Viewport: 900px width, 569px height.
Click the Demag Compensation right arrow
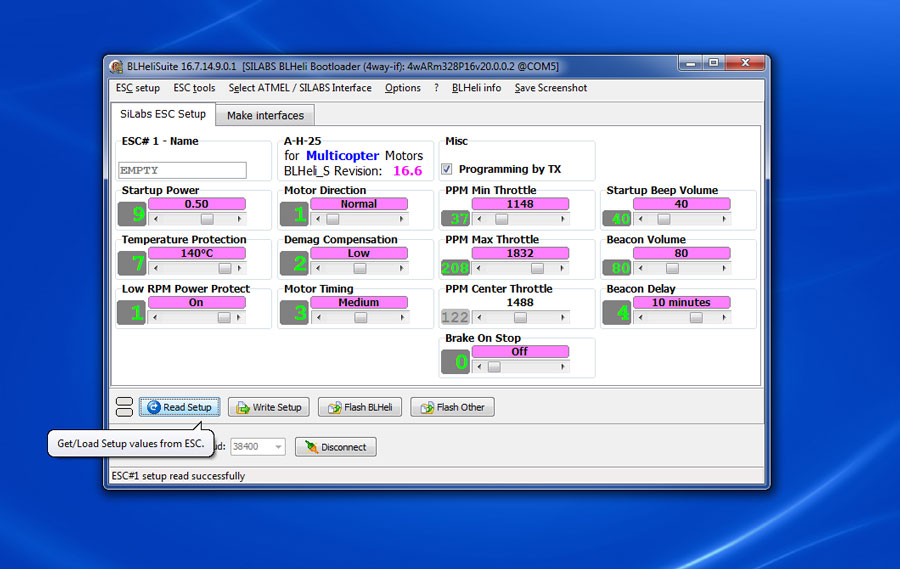coord(401,268)
